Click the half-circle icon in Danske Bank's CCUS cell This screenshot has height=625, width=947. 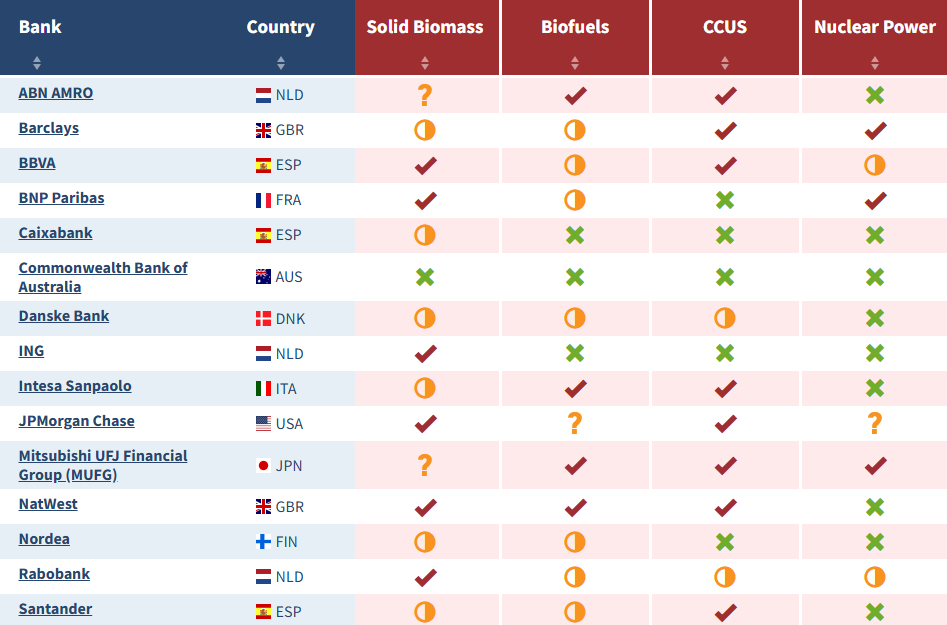tap(725, 318)
